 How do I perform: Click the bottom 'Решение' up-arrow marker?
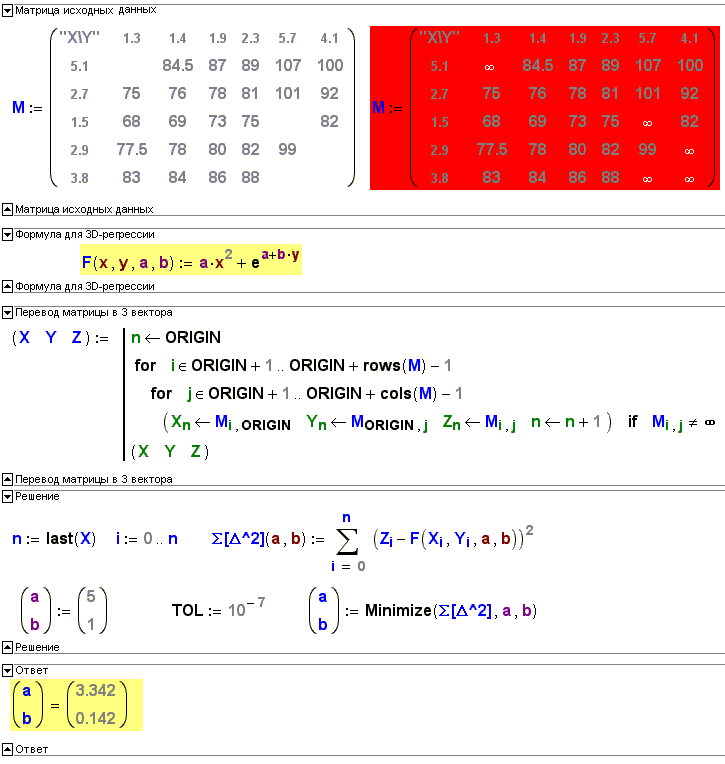click(7, 648)
